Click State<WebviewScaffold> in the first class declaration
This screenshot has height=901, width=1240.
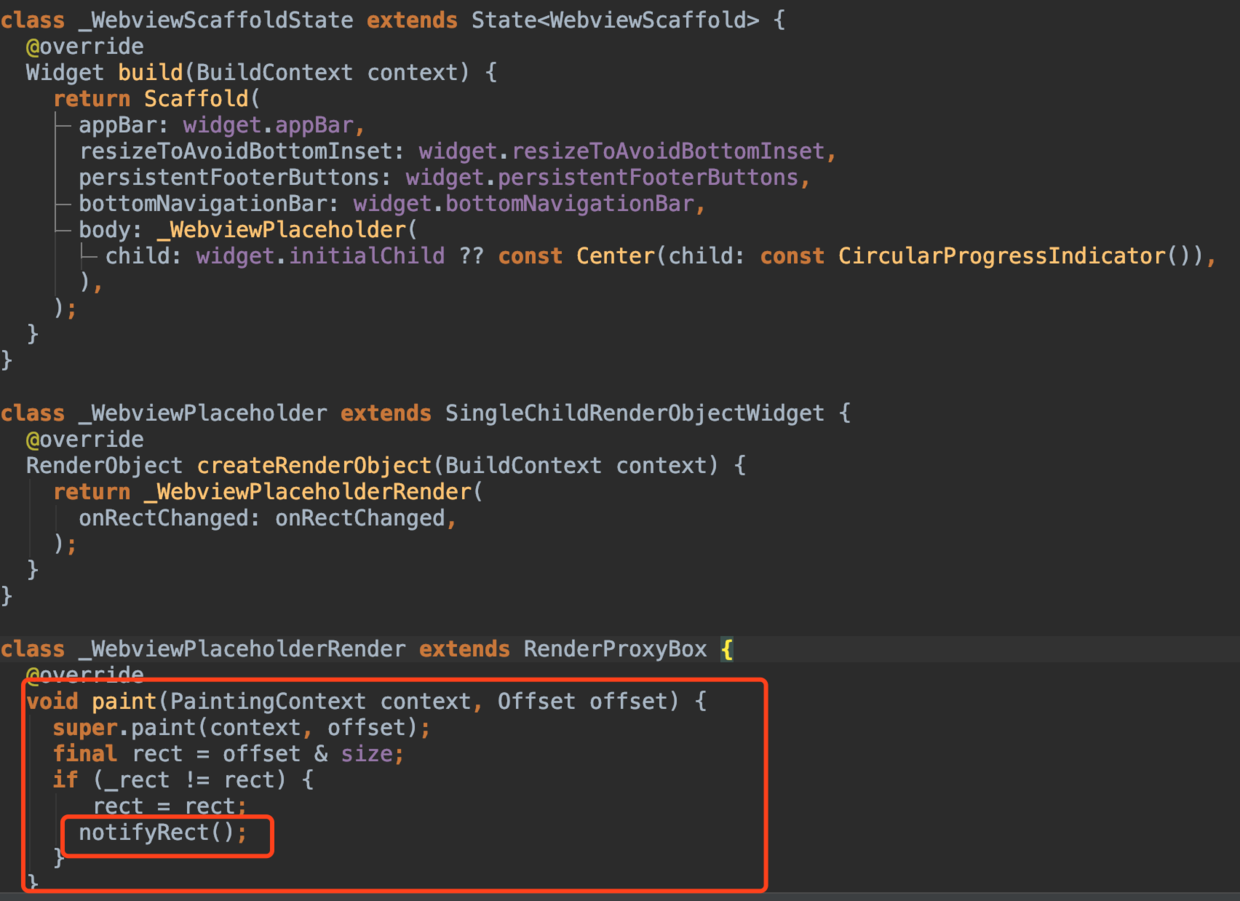615,21
